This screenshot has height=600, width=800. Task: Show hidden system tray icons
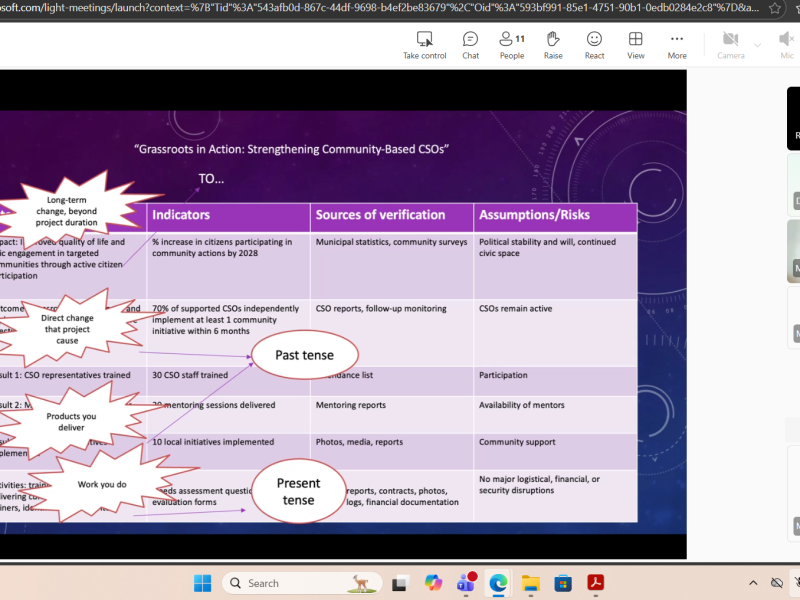coord(752,583)
